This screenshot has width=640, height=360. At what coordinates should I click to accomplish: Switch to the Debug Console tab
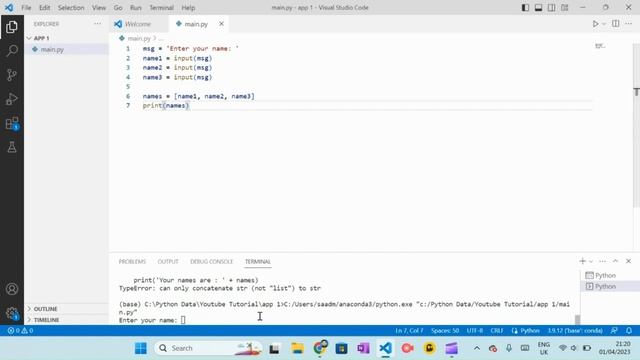[211, 262]
